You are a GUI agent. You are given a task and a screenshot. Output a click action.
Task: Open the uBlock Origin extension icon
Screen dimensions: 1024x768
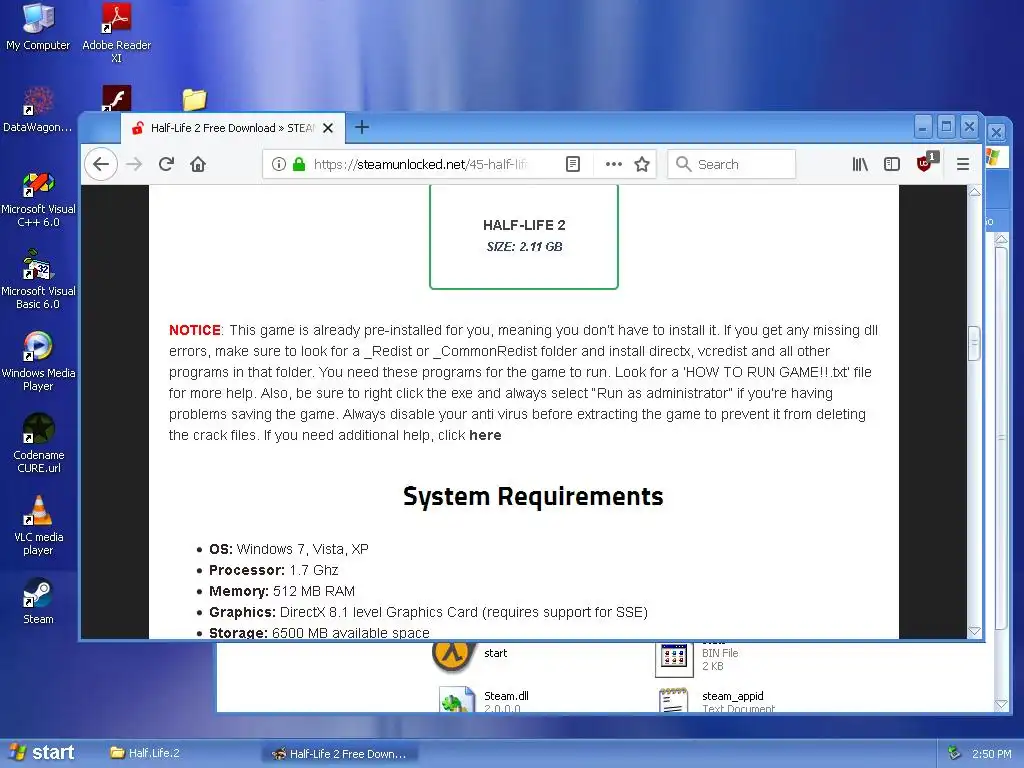point(927,163)
